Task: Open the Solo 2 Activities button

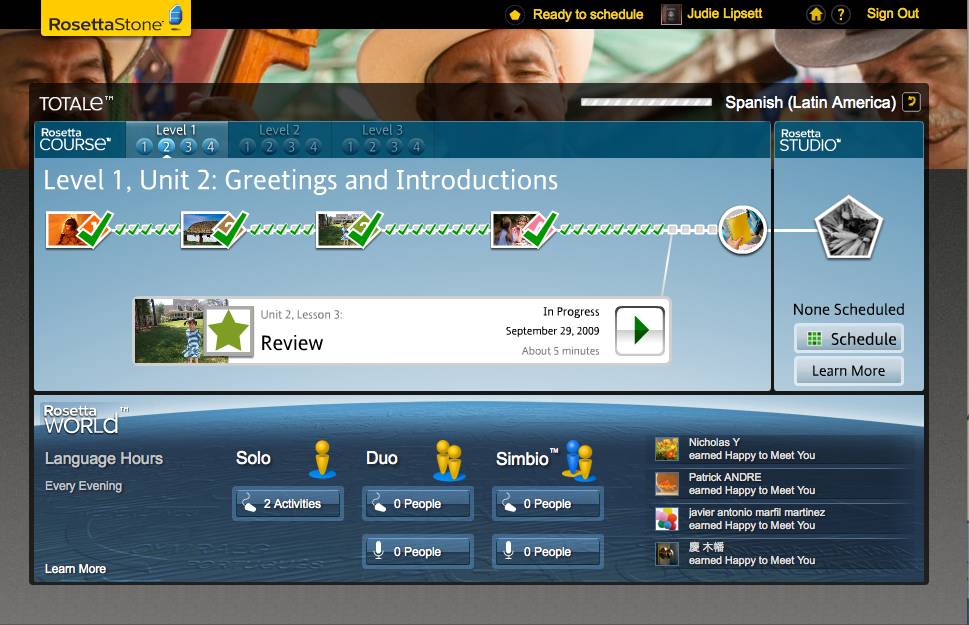Action: (x=287, y=504)
